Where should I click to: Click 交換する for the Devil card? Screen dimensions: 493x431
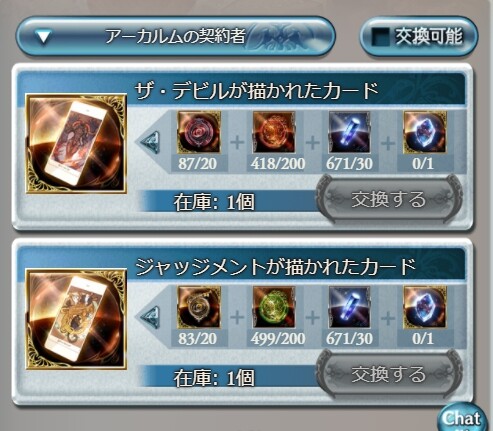[x=389, y=199]
